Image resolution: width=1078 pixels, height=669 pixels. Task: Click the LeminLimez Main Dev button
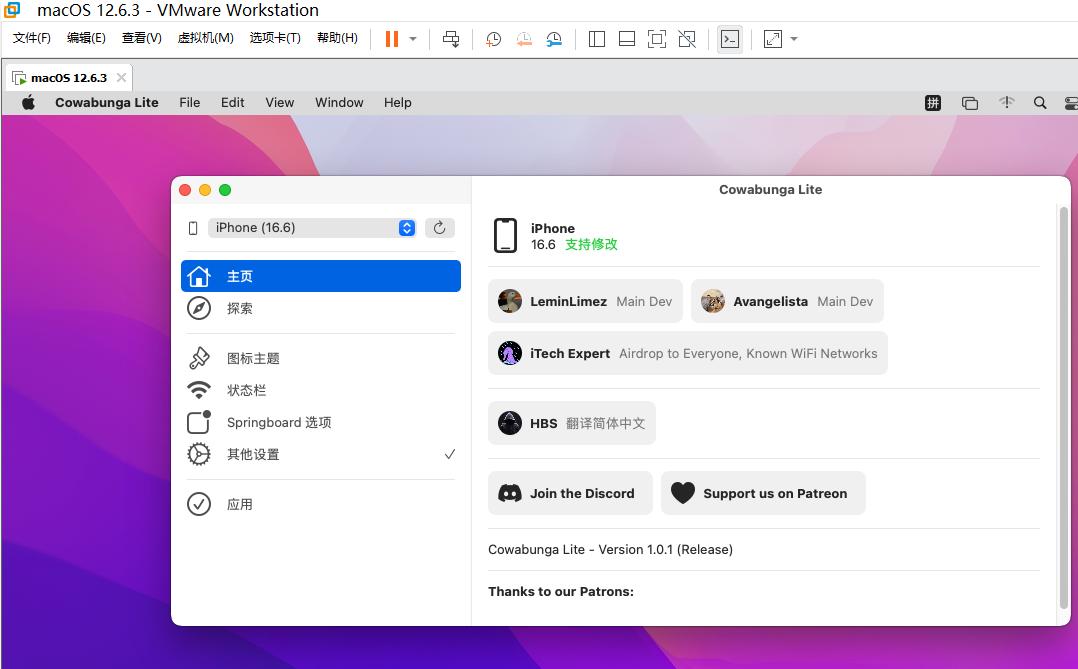pyautogui.click(x=585, y=301)
